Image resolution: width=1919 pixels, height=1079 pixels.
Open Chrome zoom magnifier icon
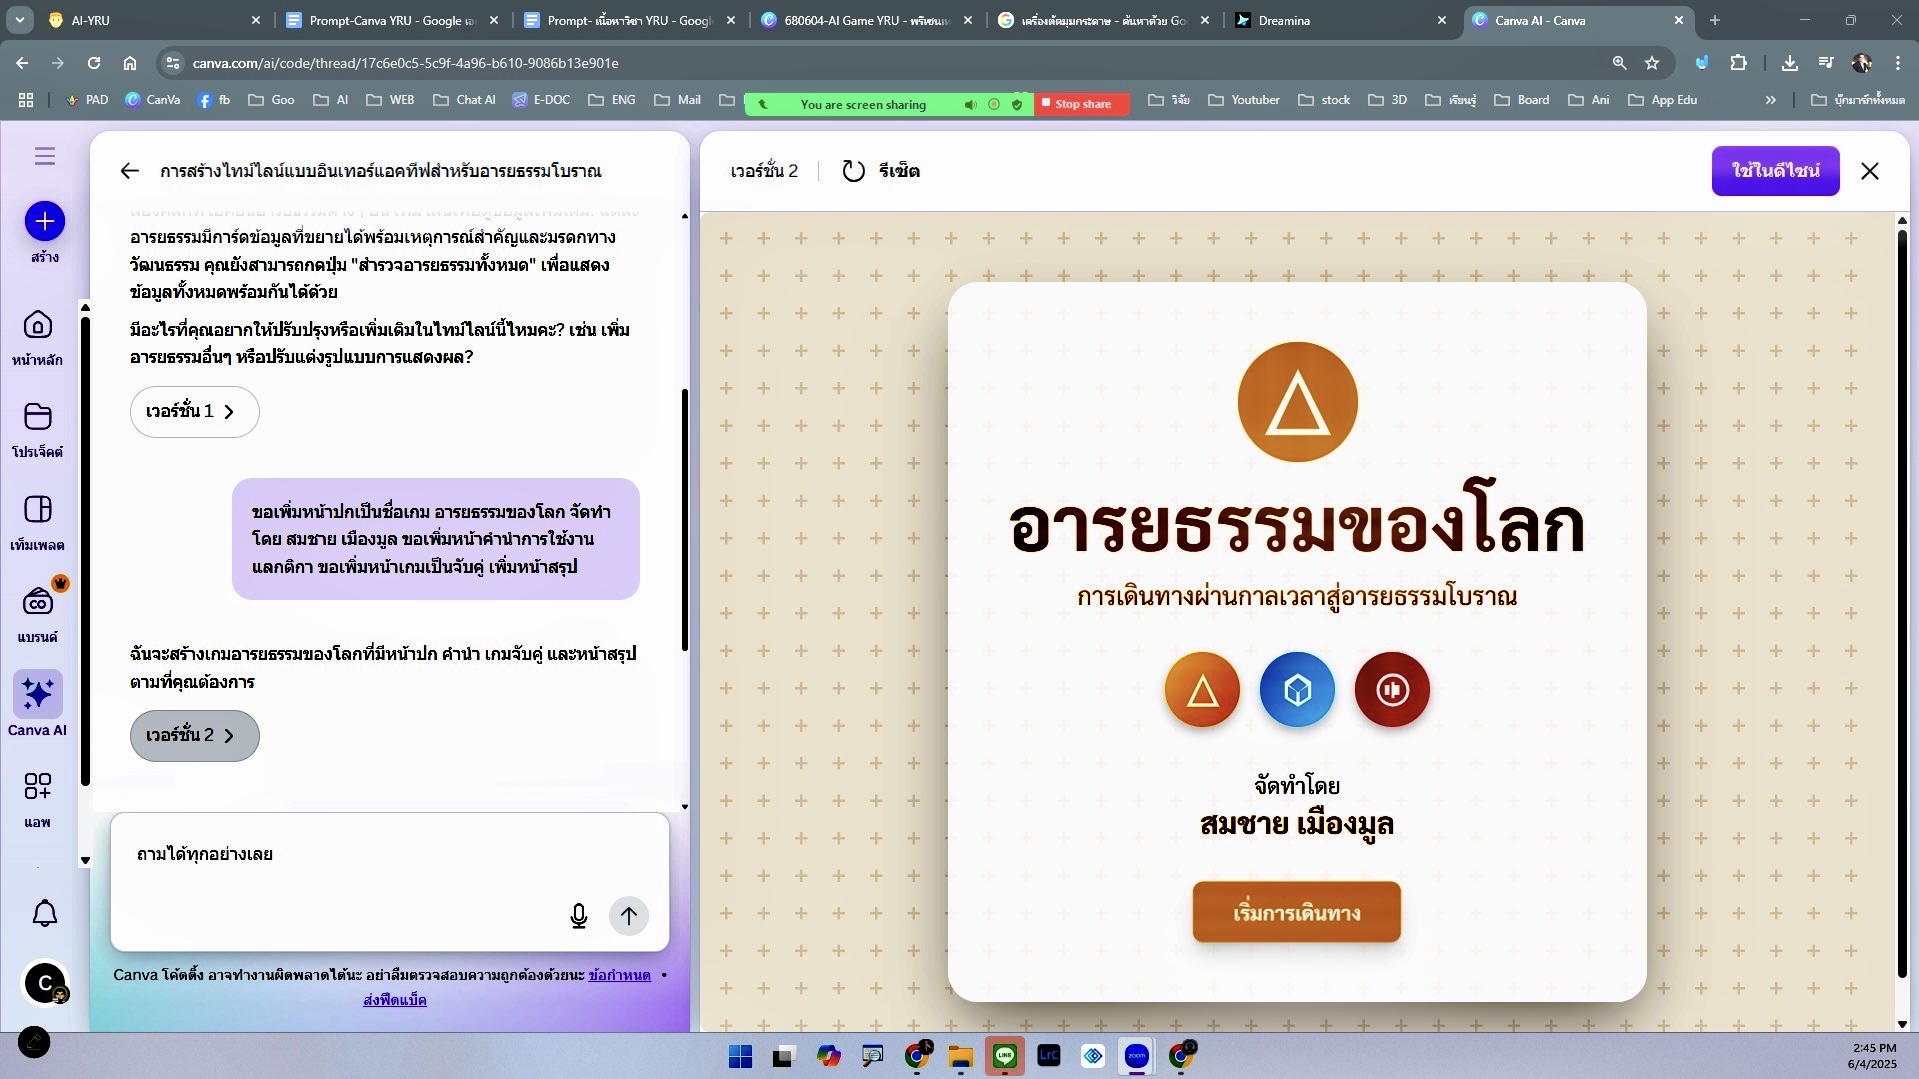[x=1619, y=63]
